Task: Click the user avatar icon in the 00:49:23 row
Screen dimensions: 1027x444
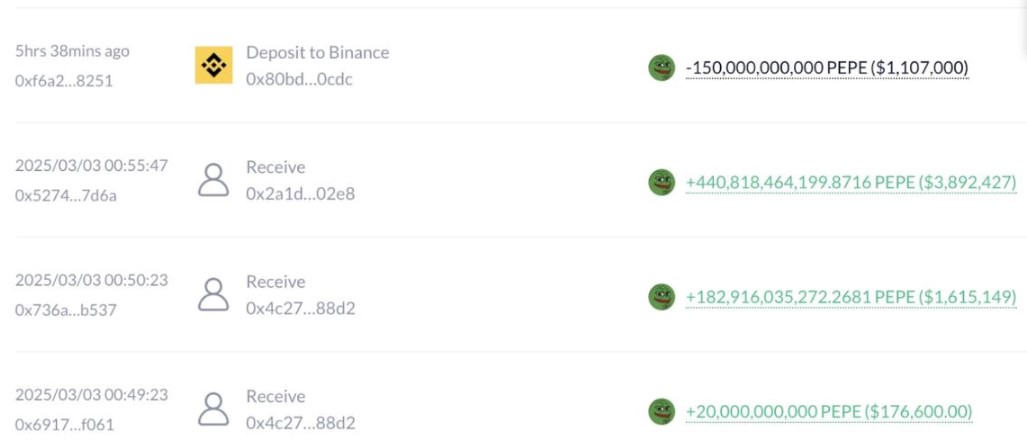Action: 214,409
